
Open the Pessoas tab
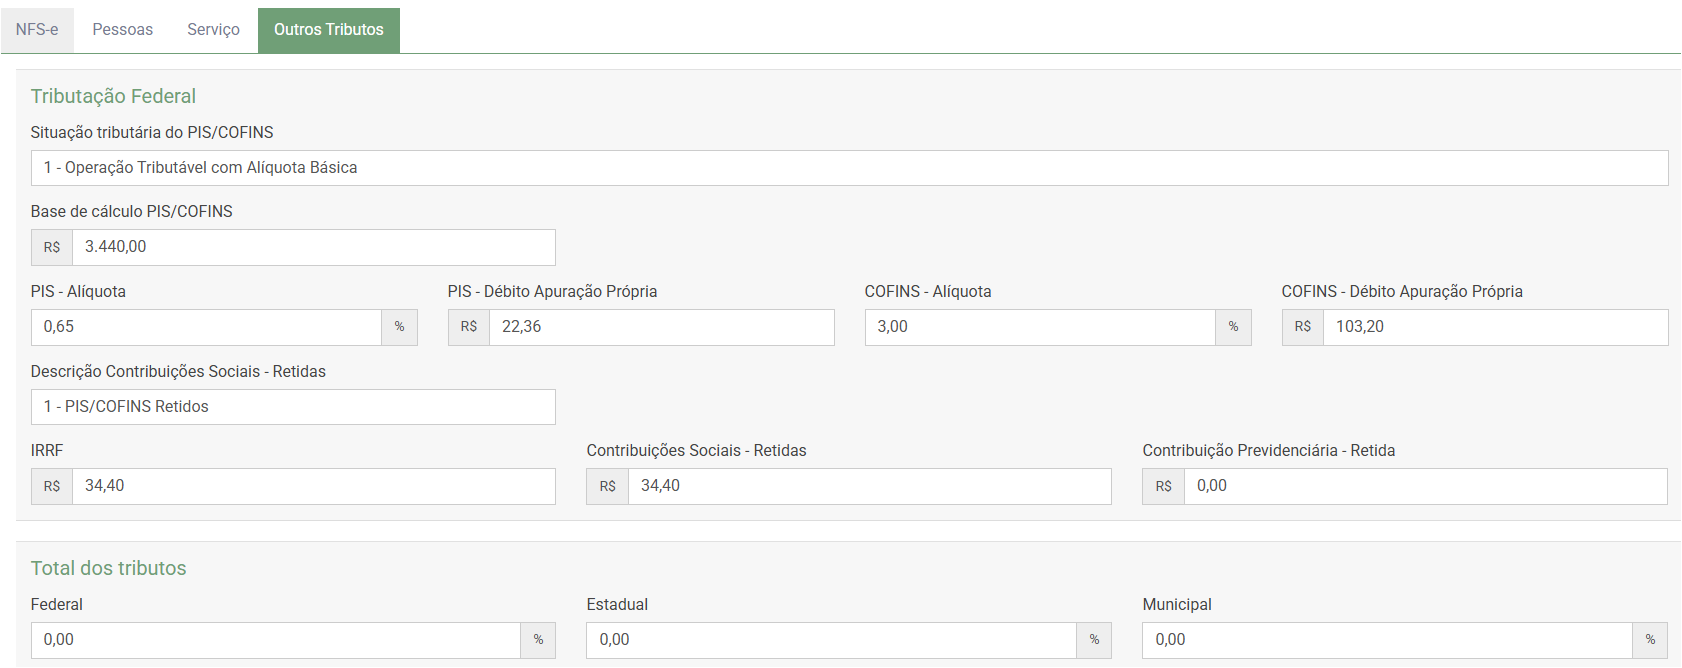pos(122,30)
